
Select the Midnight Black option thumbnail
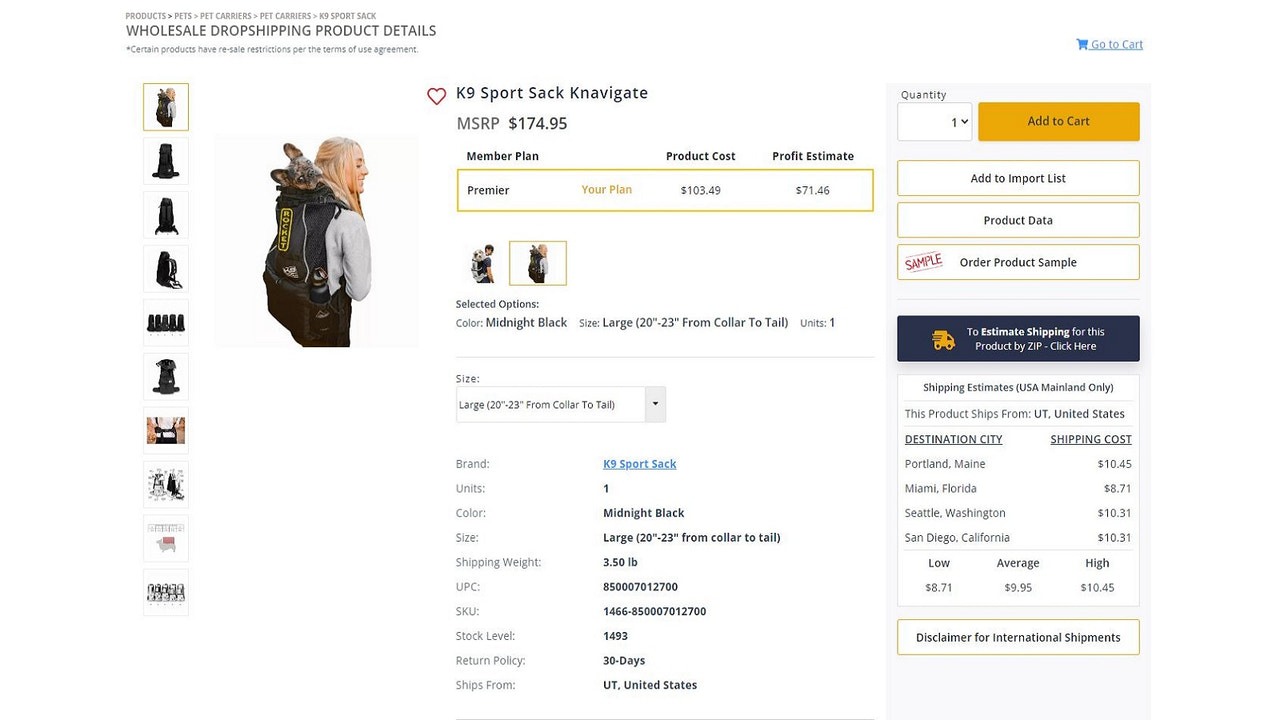pos(537,263)
